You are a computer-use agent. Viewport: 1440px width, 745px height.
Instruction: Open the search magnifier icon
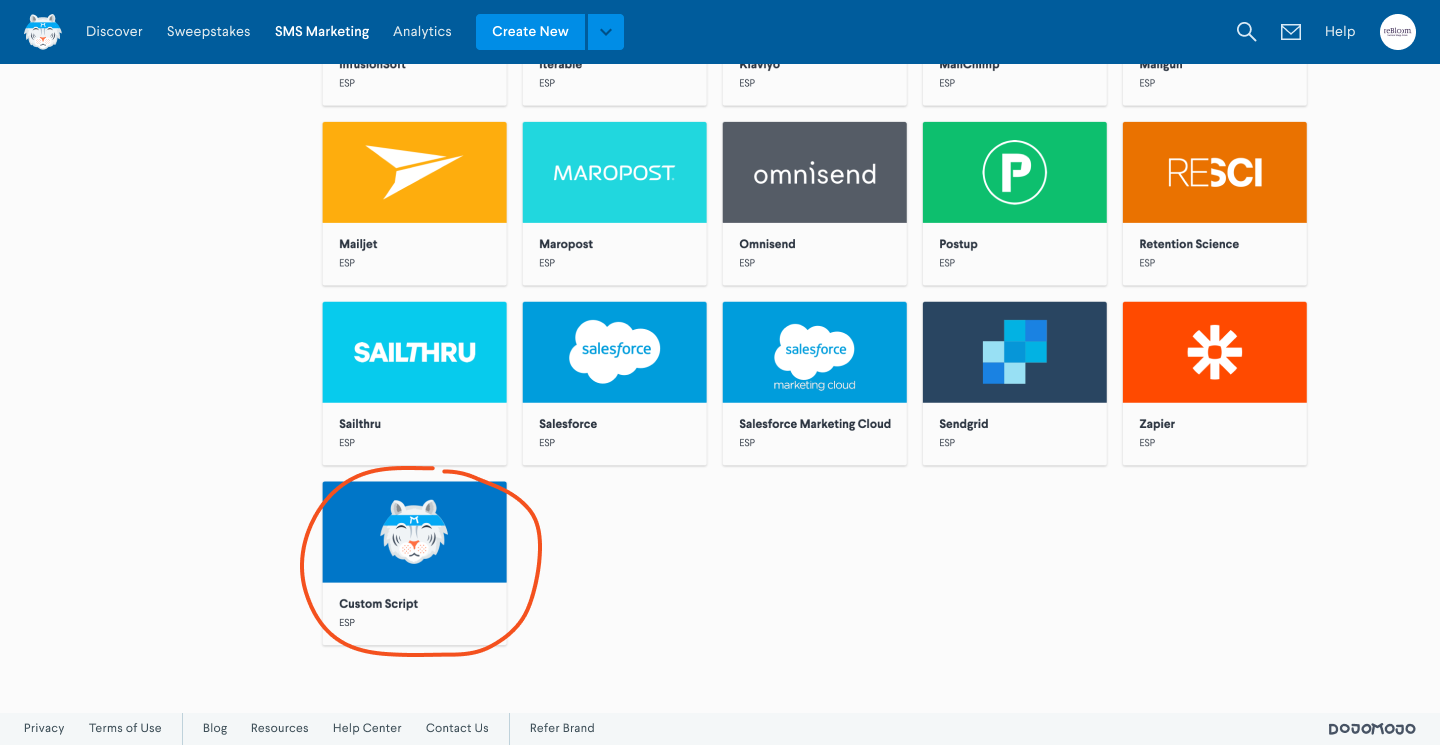coord(1246,32)
